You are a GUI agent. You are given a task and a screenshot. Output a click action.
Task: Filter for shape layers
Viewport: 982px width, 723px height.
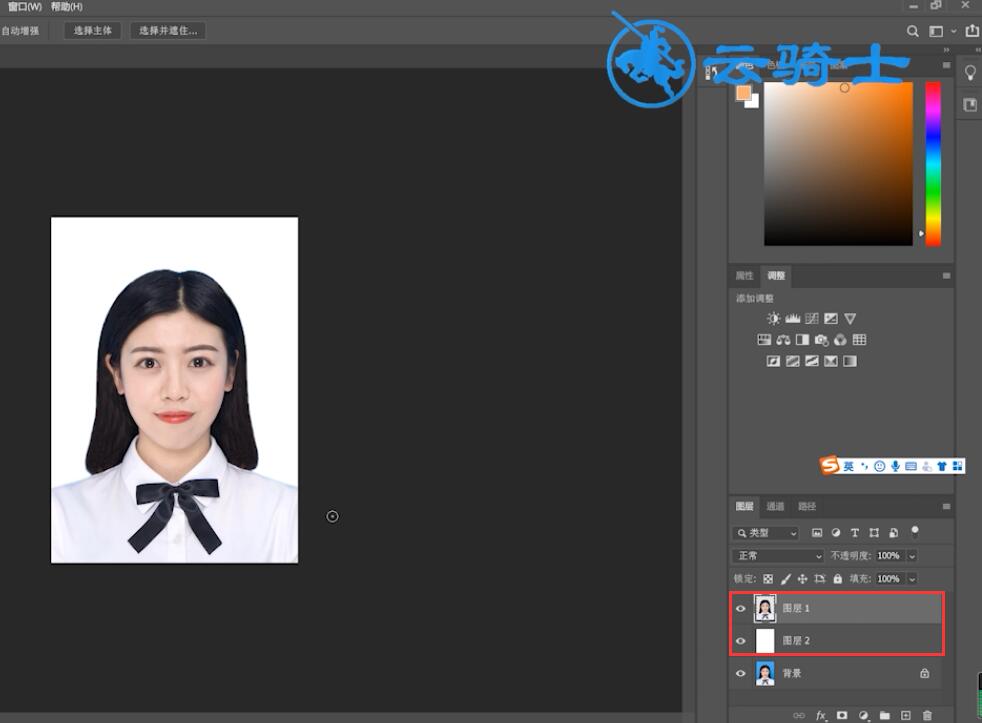(874, 533)
